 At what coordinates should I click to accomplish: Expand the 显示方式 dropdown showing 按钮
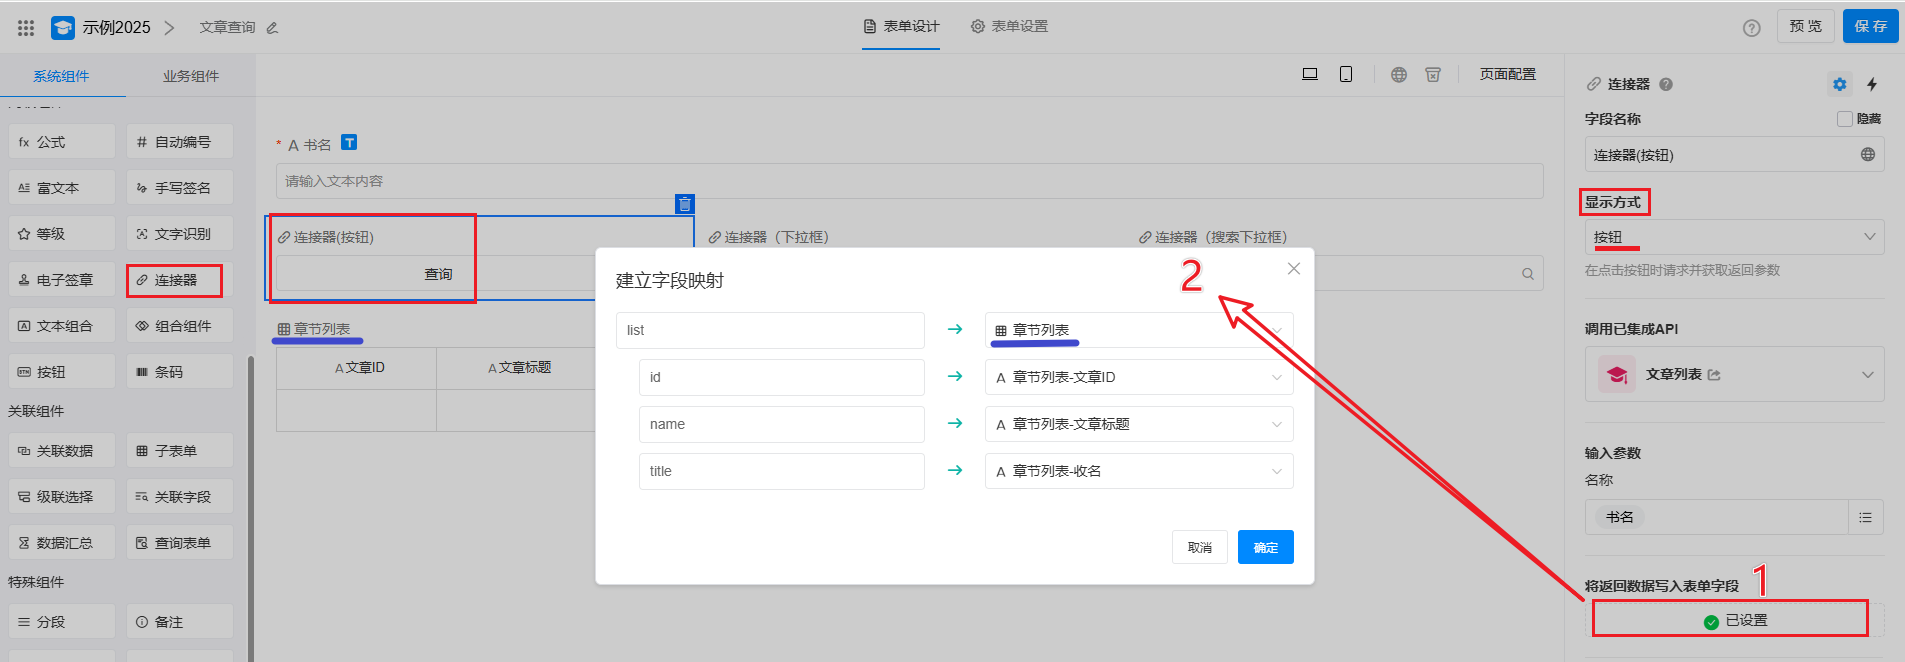[x=1734, y=237]
